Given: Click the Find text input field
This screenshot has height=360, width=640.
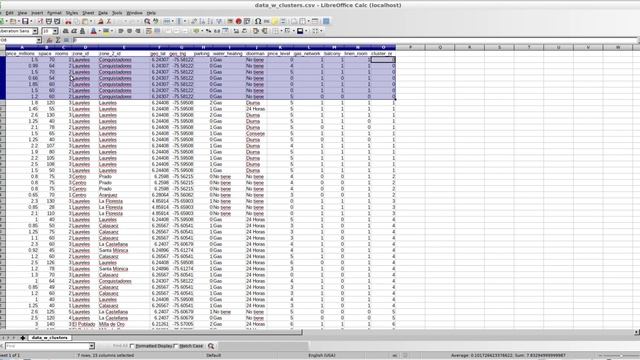Looking at the screenshot, I should point(47,346).
